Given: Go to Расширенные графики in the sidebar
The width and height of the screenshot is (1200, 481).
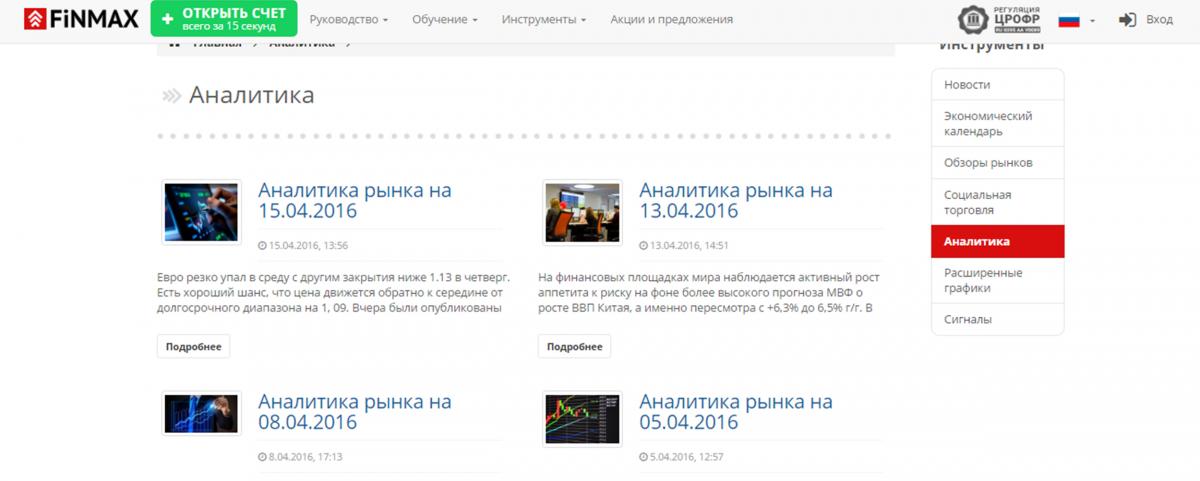Looking at the screenshot, I should pyautogui.click(x=983, y=280).
